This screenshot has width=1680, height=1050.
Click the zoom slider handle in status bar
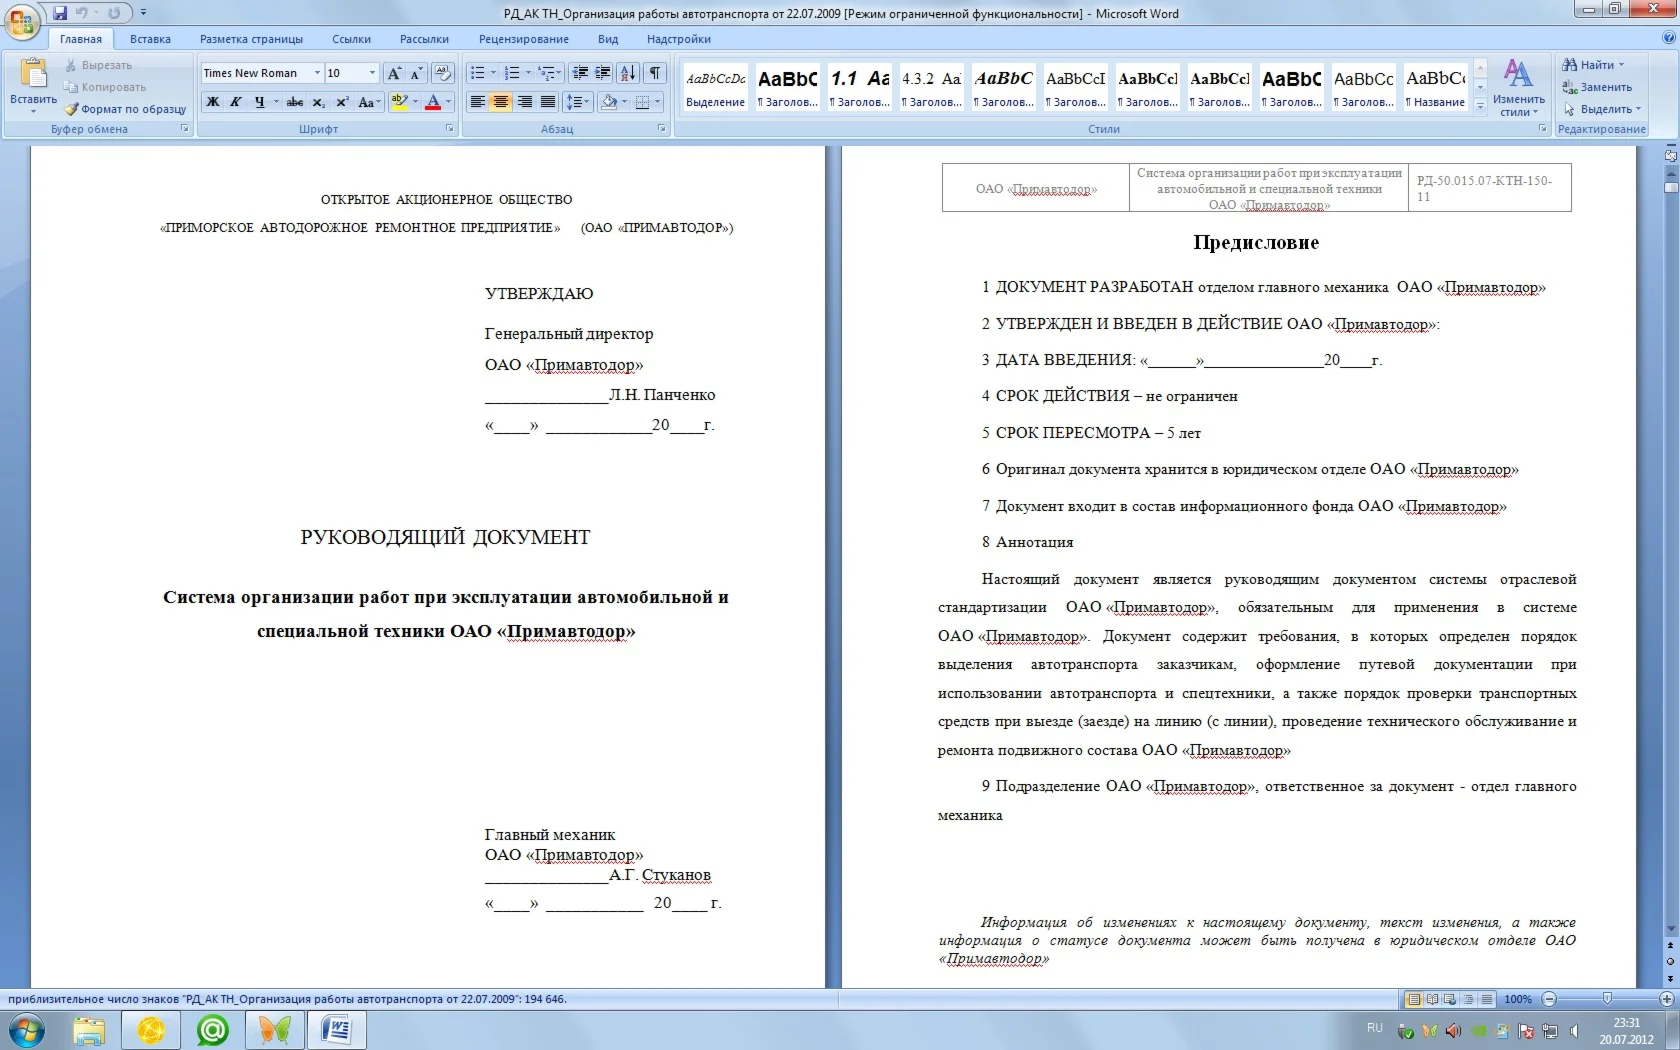point(1607,999)
